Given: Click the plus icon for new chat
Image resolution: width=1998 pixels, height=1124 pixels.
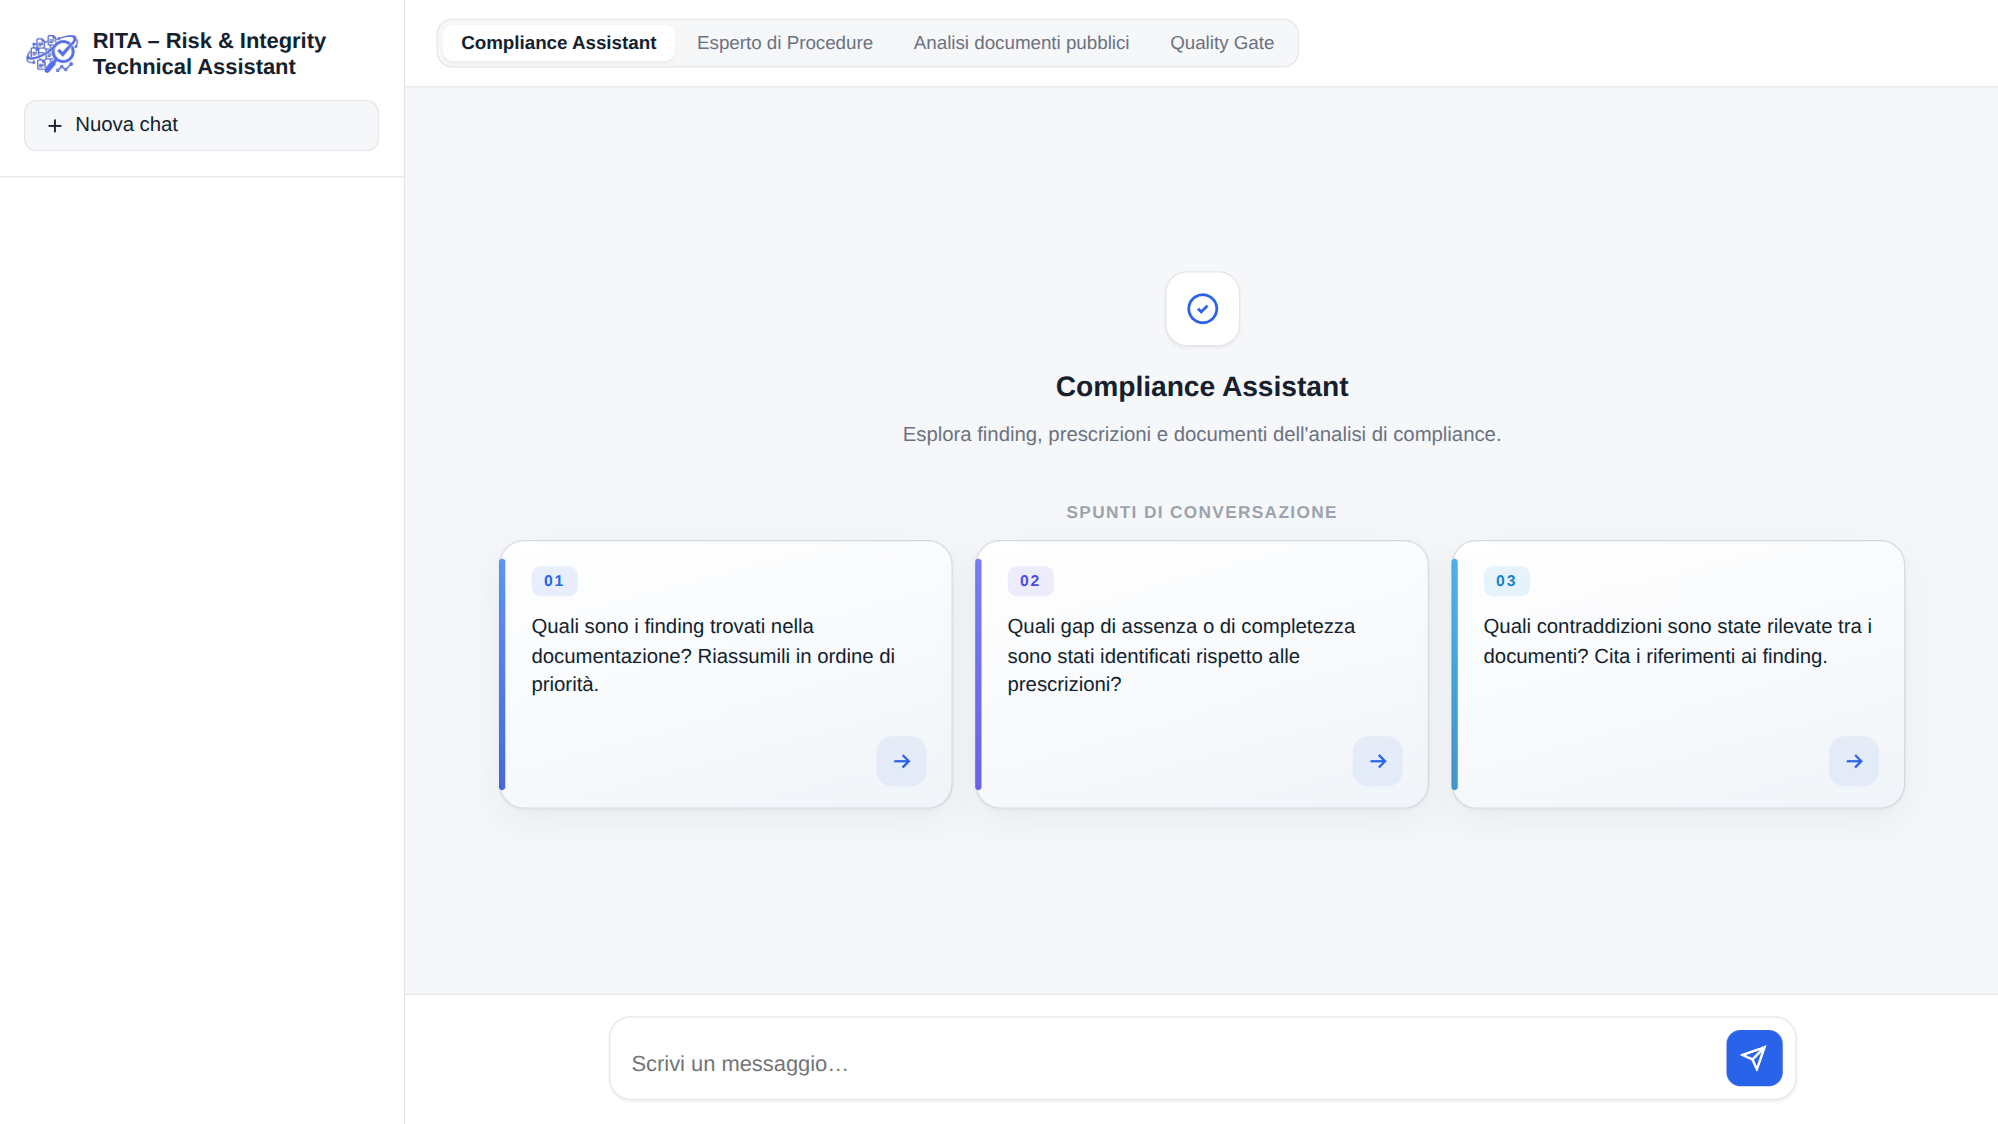Looking at the screenshot, I should click(55, 126).
